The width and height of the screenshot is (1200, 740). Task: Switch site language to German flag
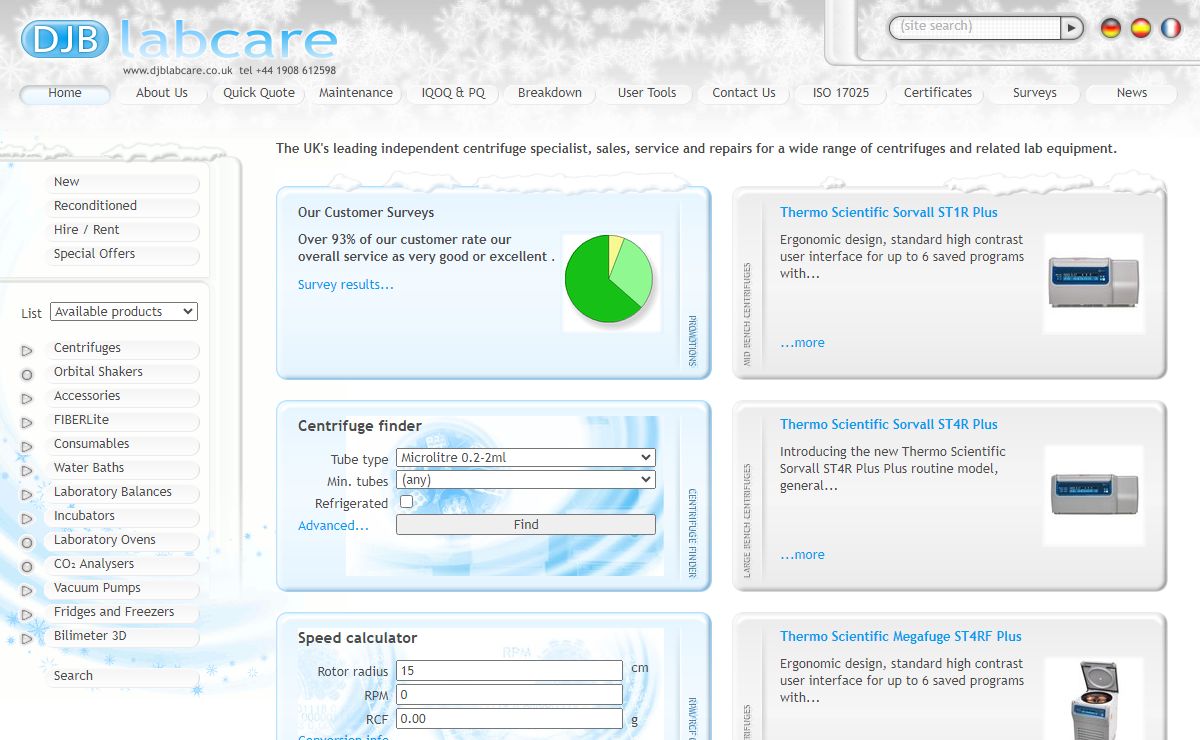(1111, 28)
